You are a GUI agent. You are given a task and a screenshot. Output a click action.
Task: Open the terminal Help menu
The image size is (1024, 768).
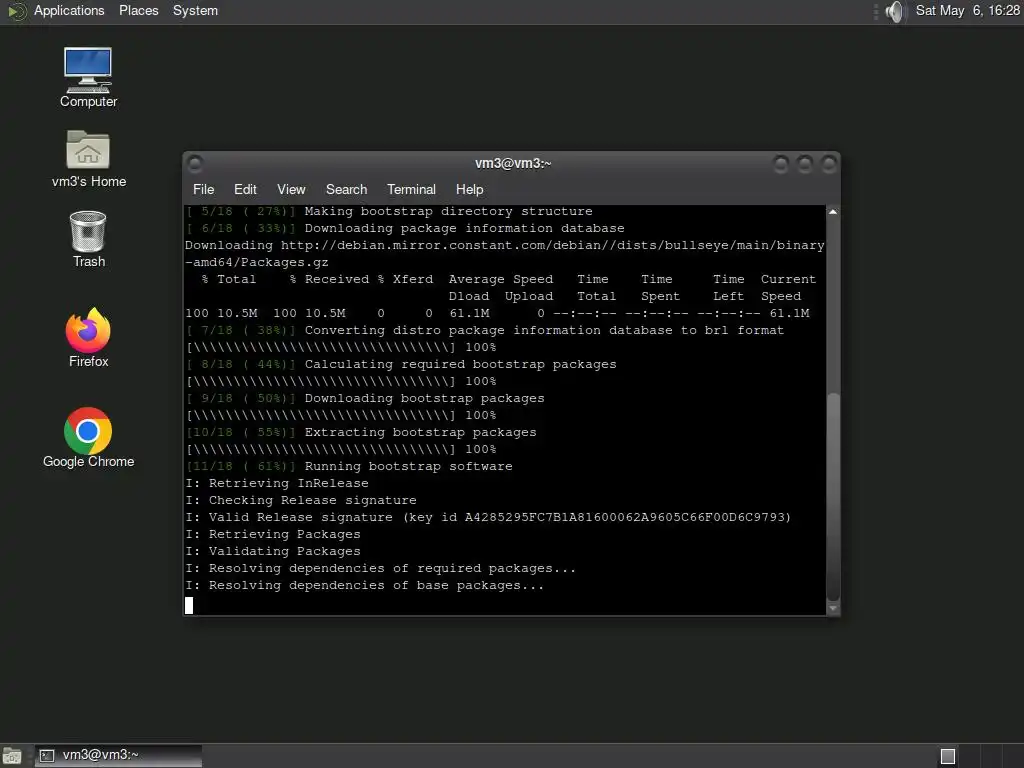(469, 189)
